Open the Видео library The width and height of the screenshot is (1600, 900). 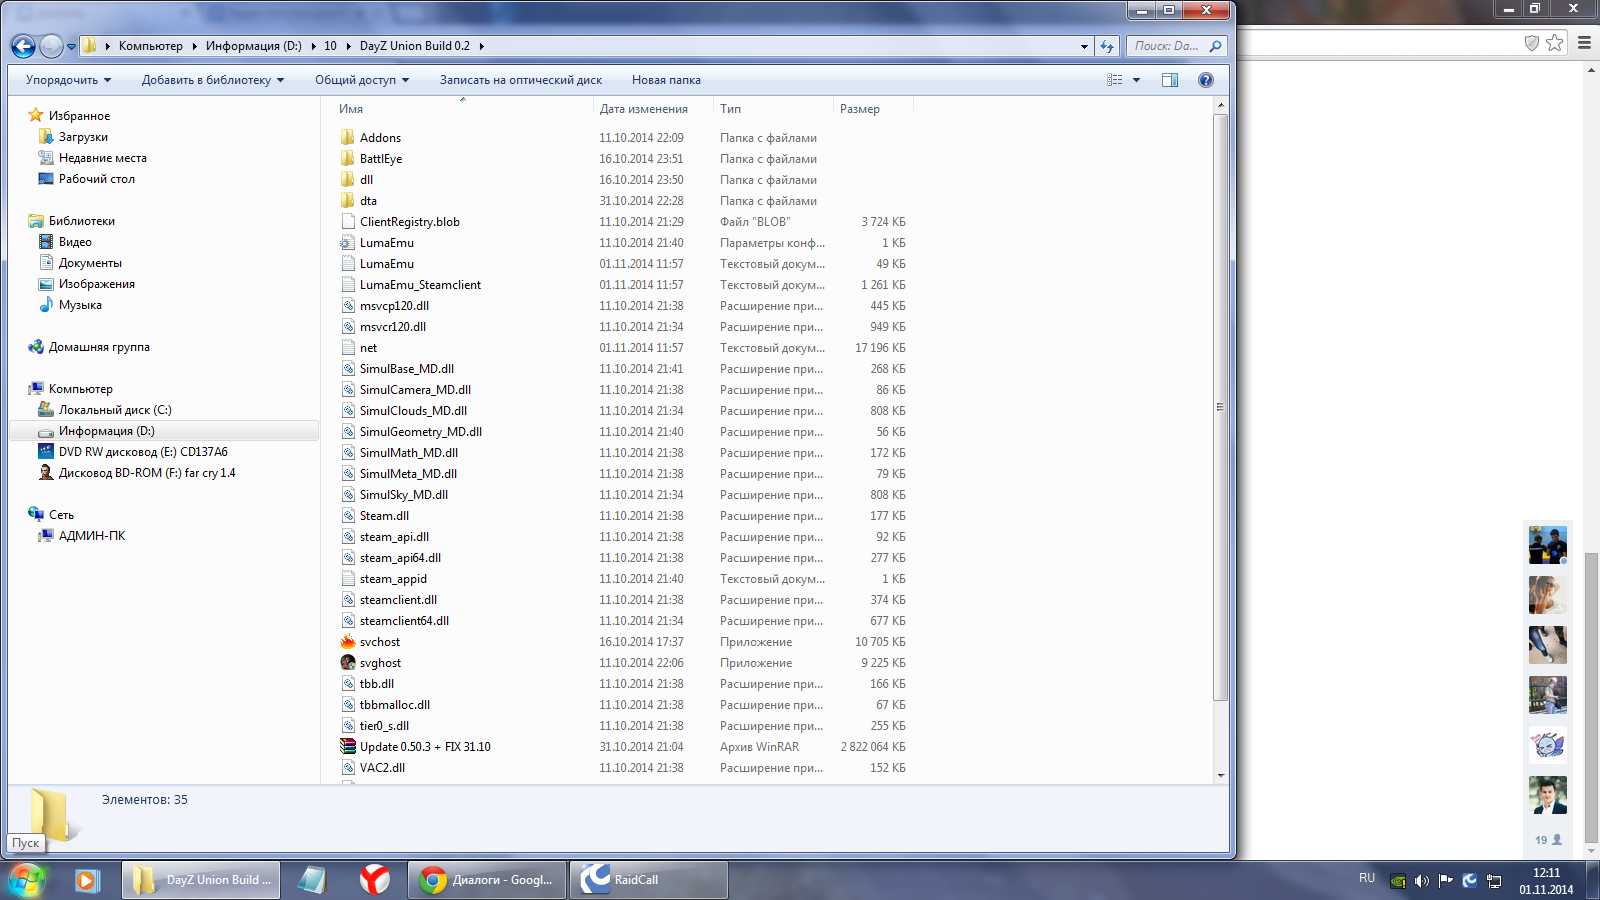point(75,242)
